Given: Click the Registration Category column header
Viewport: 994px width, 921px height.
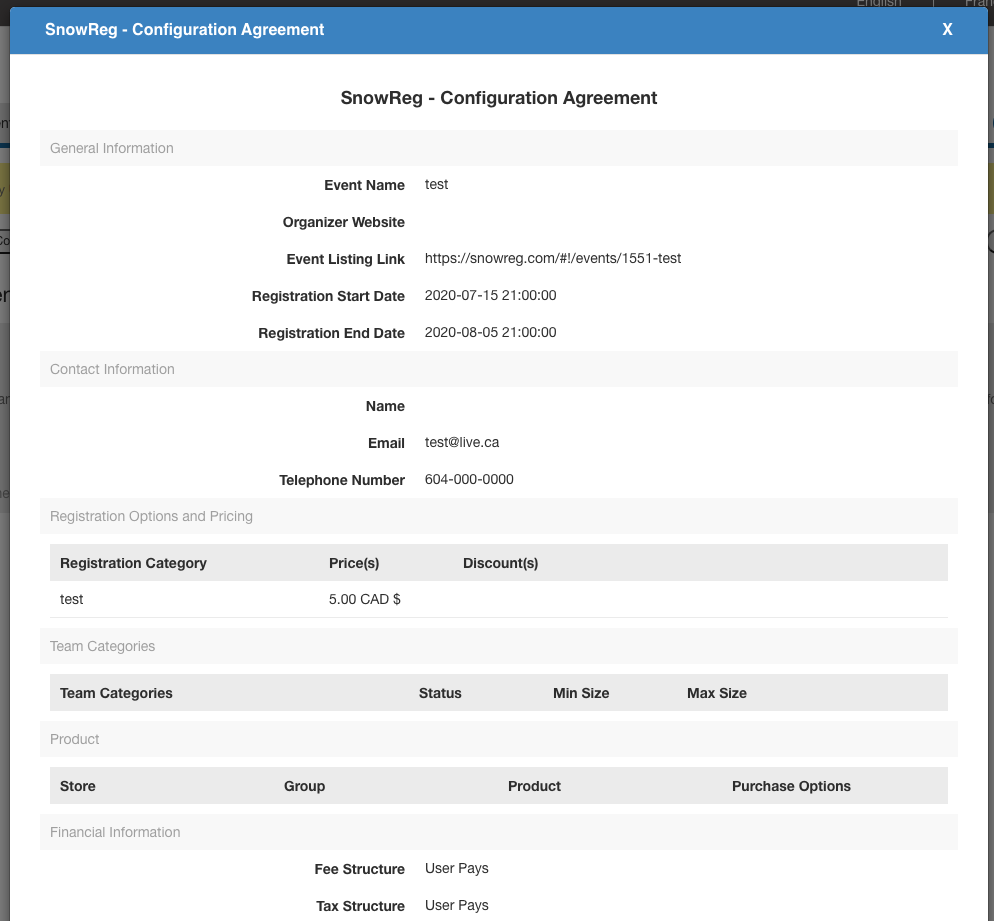Looking at the screenshot, I should [133, 563].
